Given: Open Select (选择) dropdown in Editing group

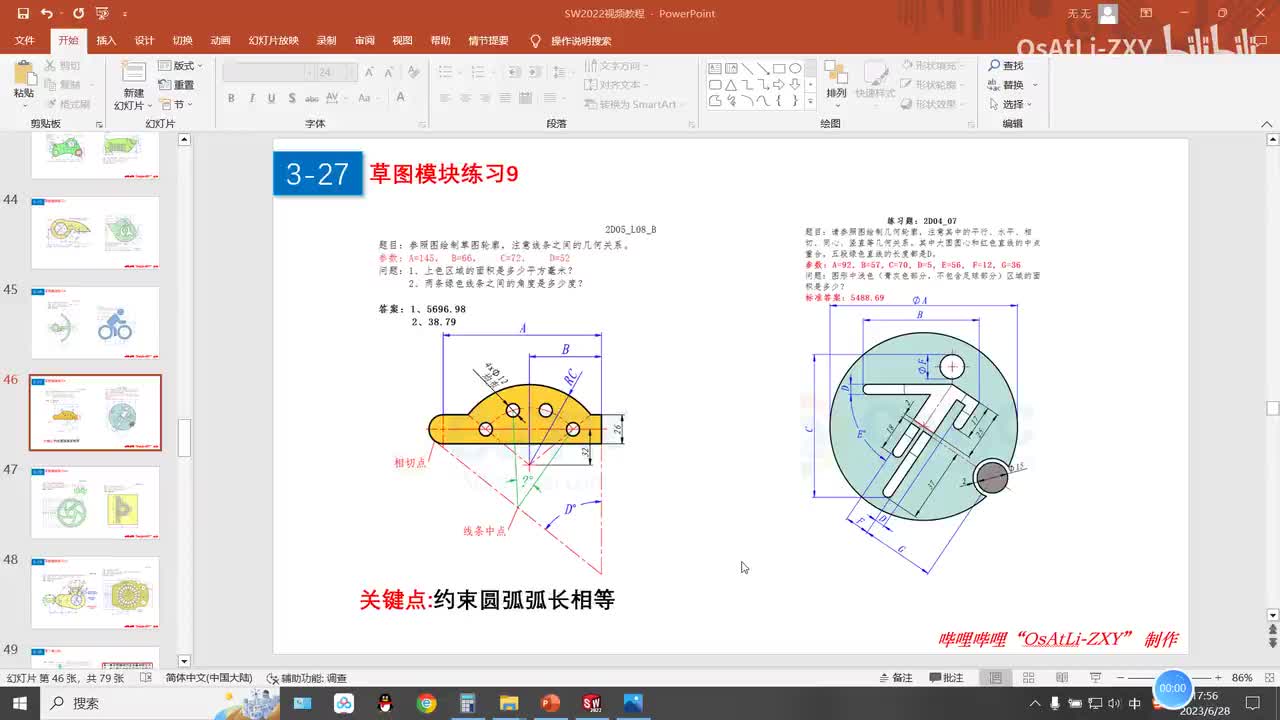Looking at the screenshot, I should (1010, 104).
